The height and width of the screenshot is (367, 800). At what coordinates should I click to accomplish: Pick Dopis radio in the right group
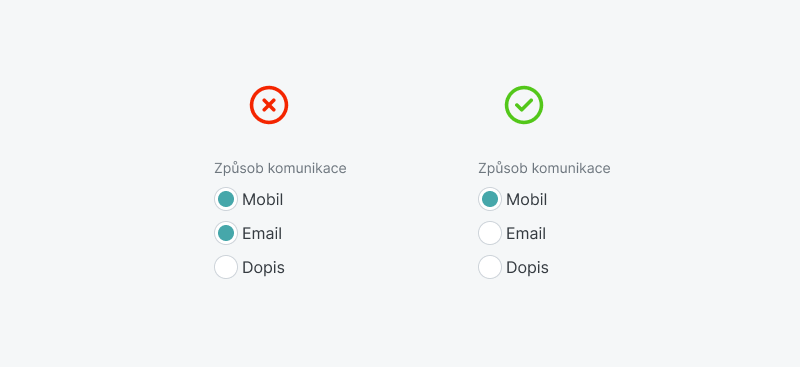click(x=490, y=267)
